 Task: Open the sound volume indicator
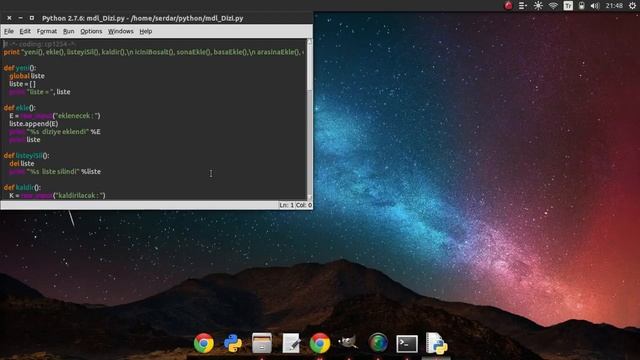point(595,5)
